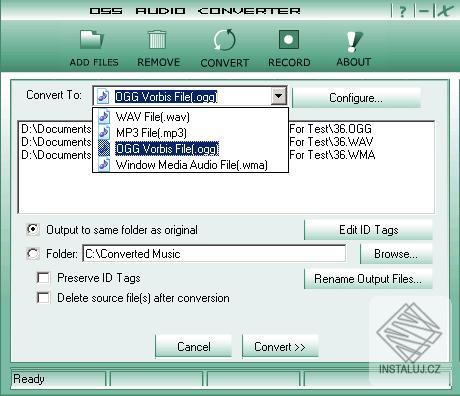Click the Cancel button
460x396 pixels.
(x=194, y=347)
